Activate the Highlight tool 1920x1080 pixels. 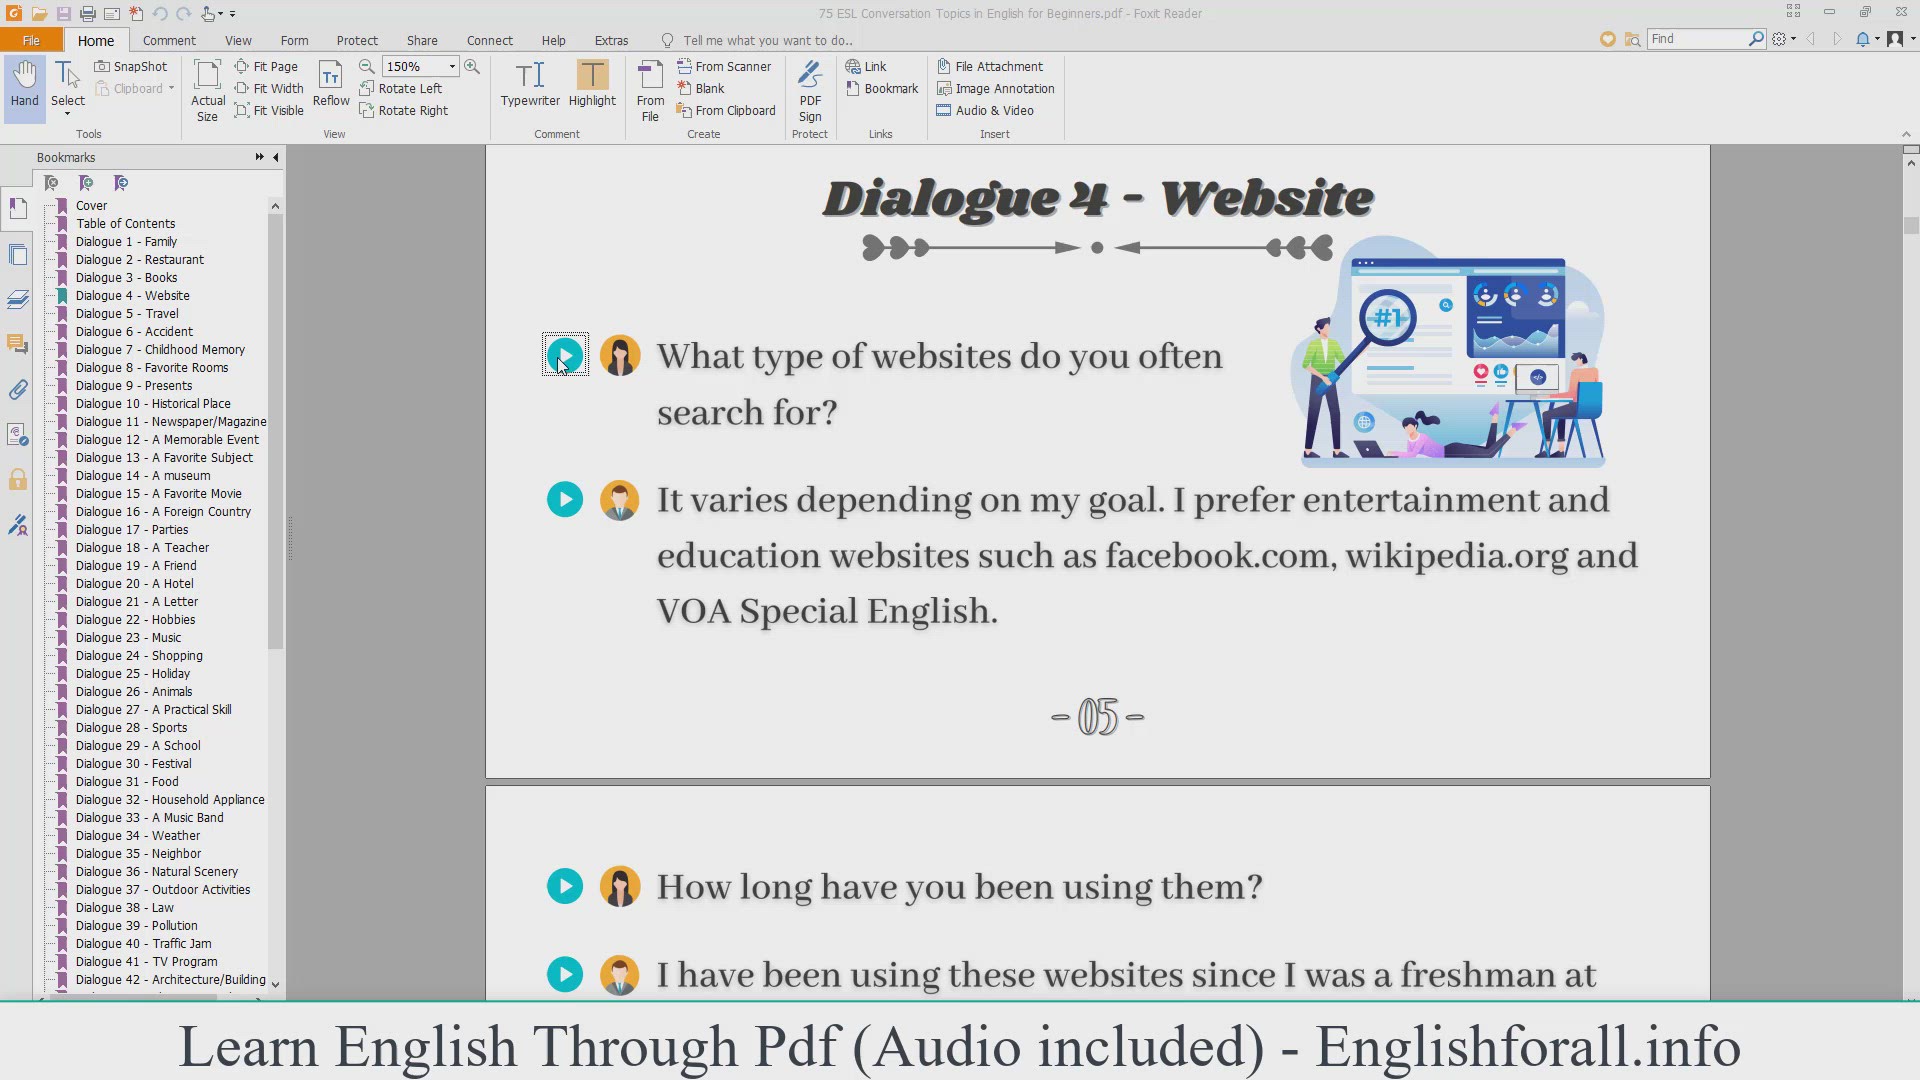(592, 84)
